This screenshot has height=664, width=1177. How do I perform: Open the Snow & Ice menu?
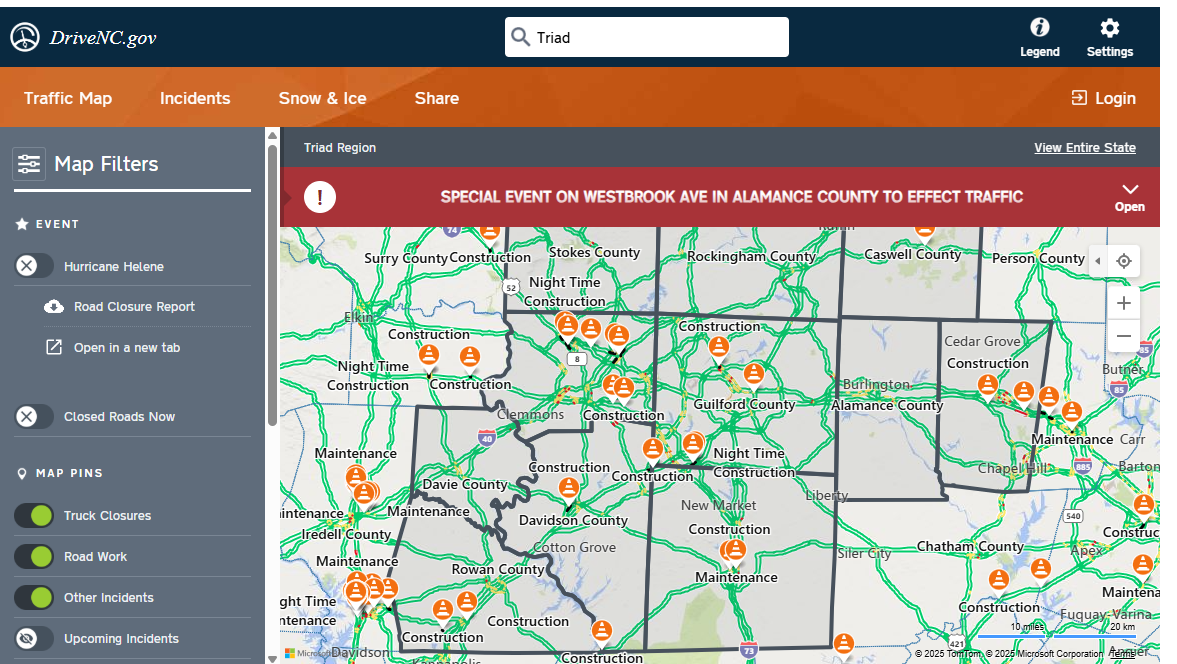click(322, 97)
